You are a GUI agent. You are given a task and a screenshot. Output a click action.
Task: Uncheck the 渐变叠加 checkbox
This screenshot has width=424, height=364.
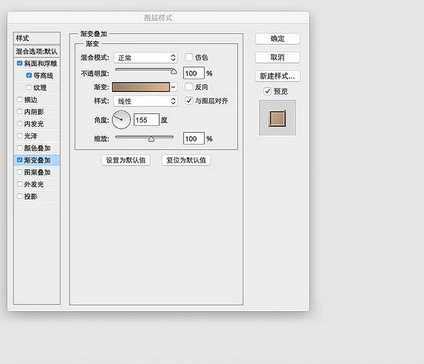coord(20,160)
